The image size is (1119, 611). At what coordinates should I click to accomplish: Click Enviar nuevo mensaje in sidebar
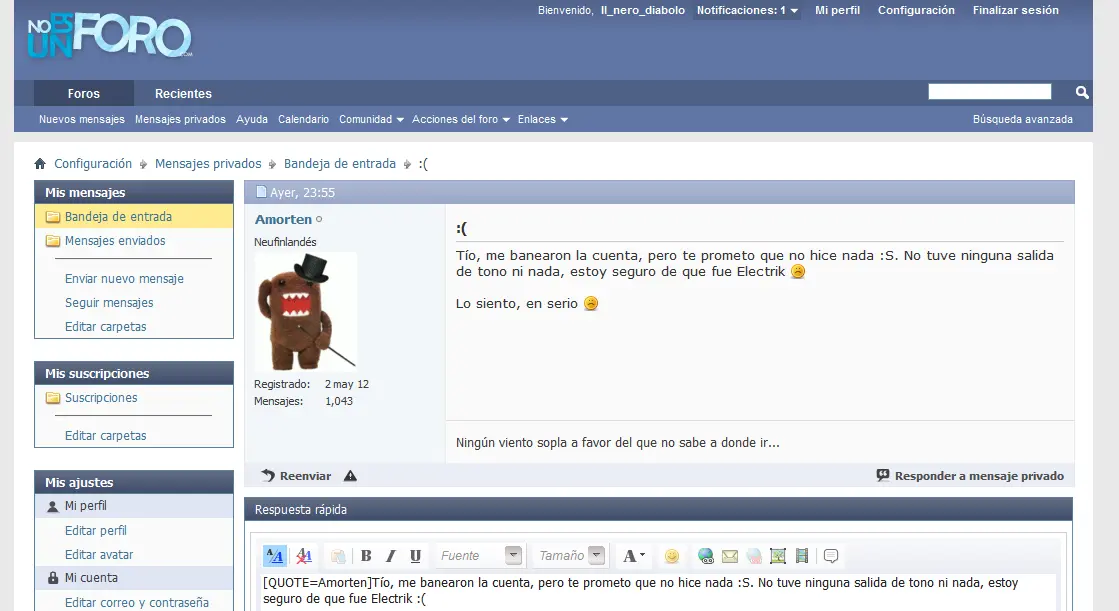tap(124, 279)
